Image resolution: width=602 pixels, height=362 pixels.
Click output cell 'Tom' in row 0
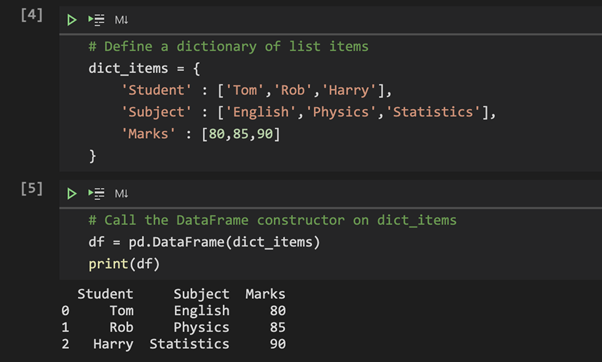click(122, 311)
